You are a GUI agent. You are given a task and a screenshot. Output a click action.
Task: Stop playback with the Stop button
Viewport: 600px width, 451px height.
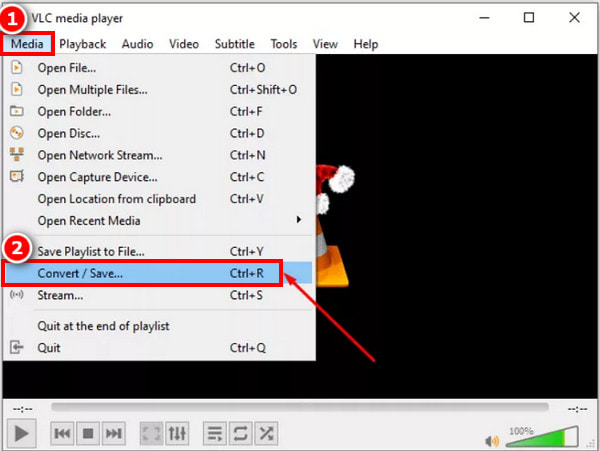click(88, 433)
